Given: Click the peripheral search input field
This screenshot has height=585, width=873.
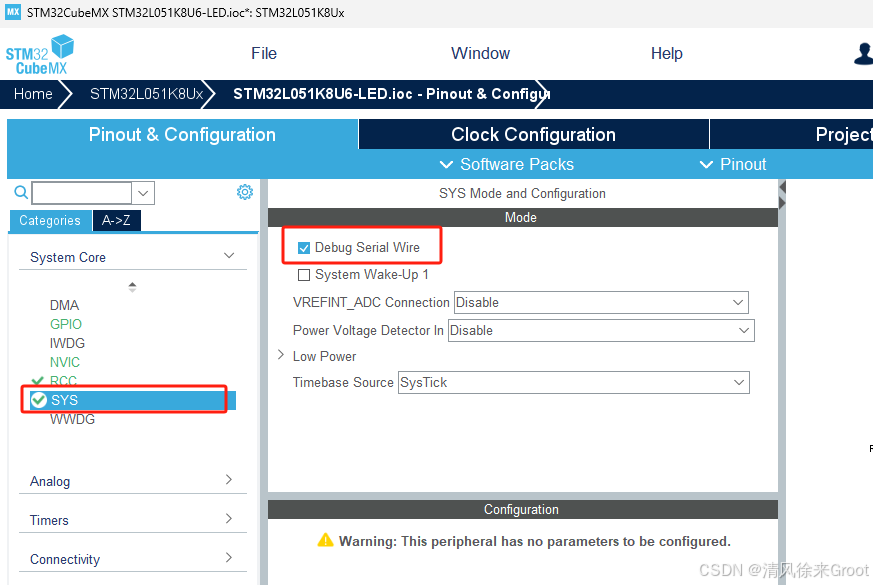Looking at the screenshot, I should coord(82,193).
